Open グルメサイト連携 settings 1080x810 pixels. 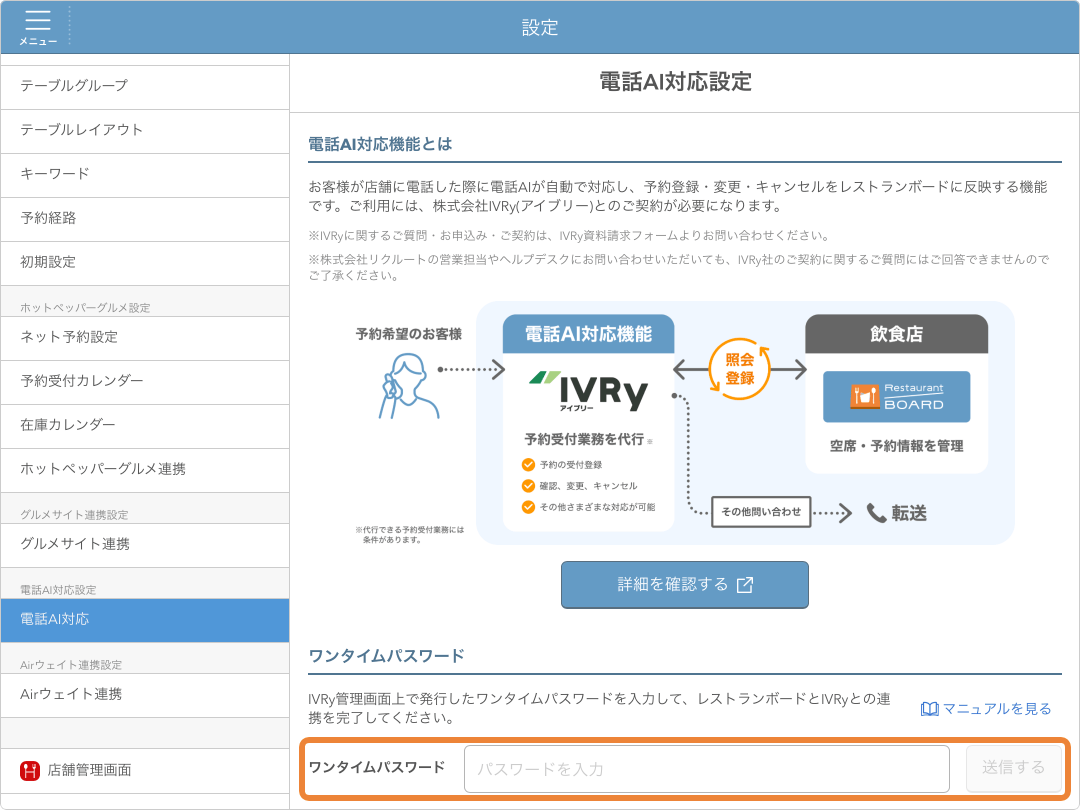pos(145,546)
